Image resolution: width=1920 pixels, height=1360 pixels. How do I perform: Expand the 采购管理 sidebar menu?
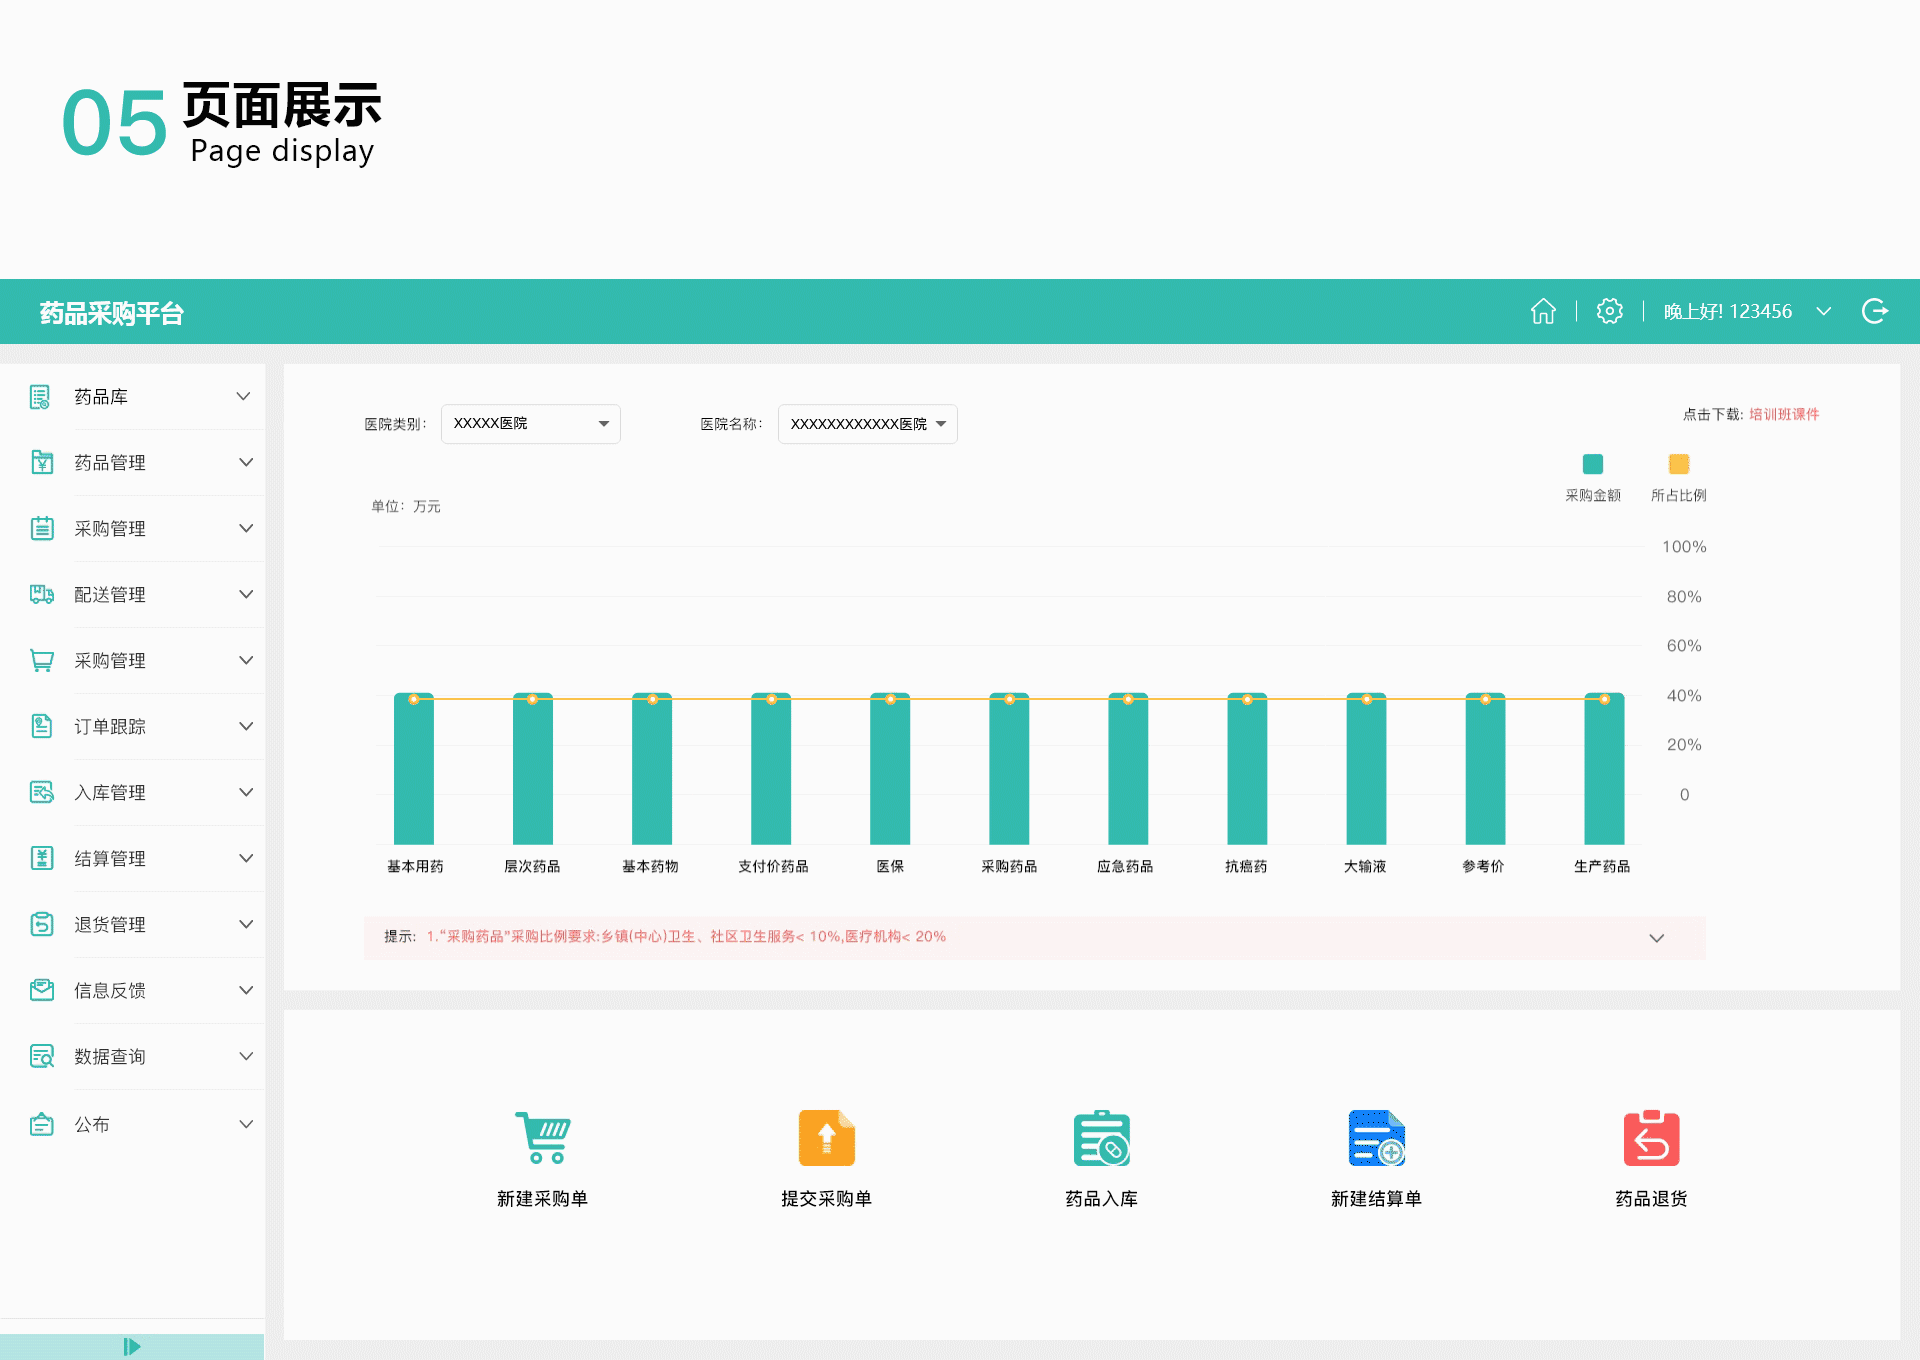click(x=108, y=529)
